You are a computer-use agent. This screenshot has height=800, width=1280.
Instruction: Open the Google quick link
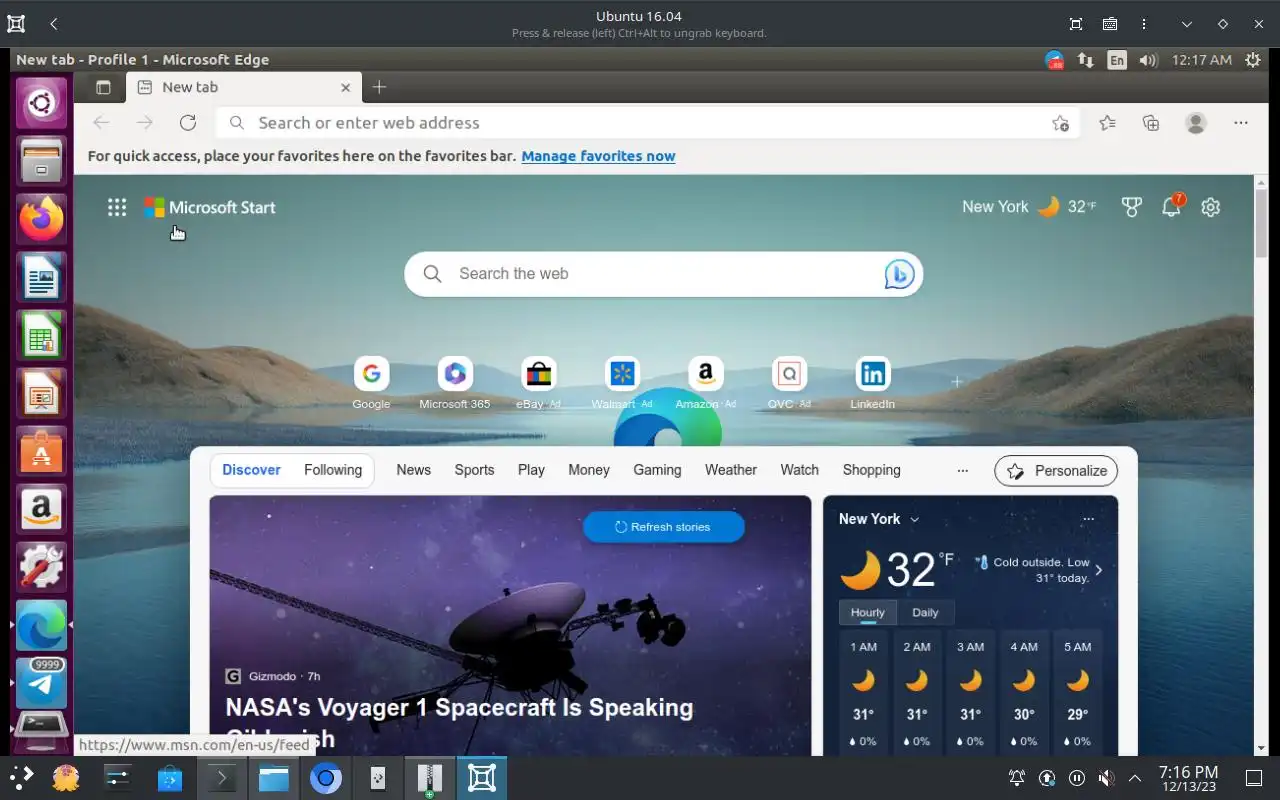[x=371, y=383]
